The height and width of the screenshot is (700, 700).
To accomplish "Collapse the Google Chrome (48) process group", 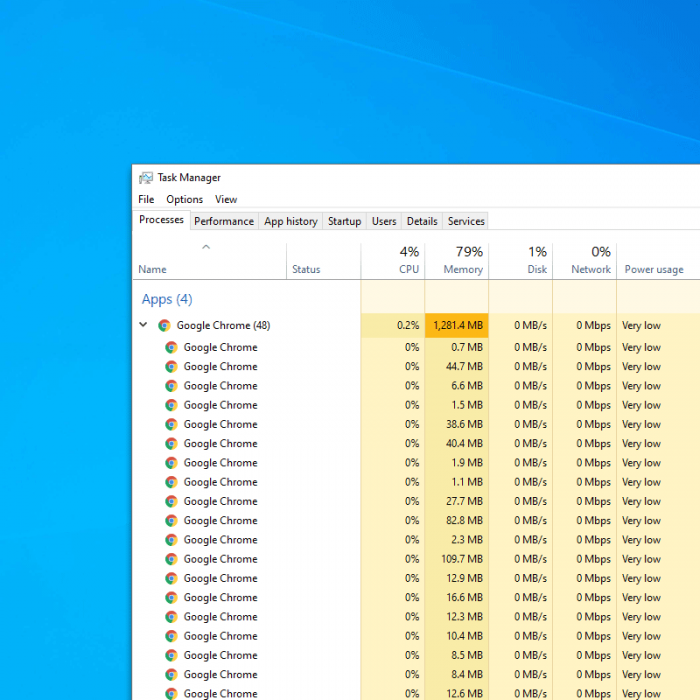I will pyautogui.click(x=143, y=325).
